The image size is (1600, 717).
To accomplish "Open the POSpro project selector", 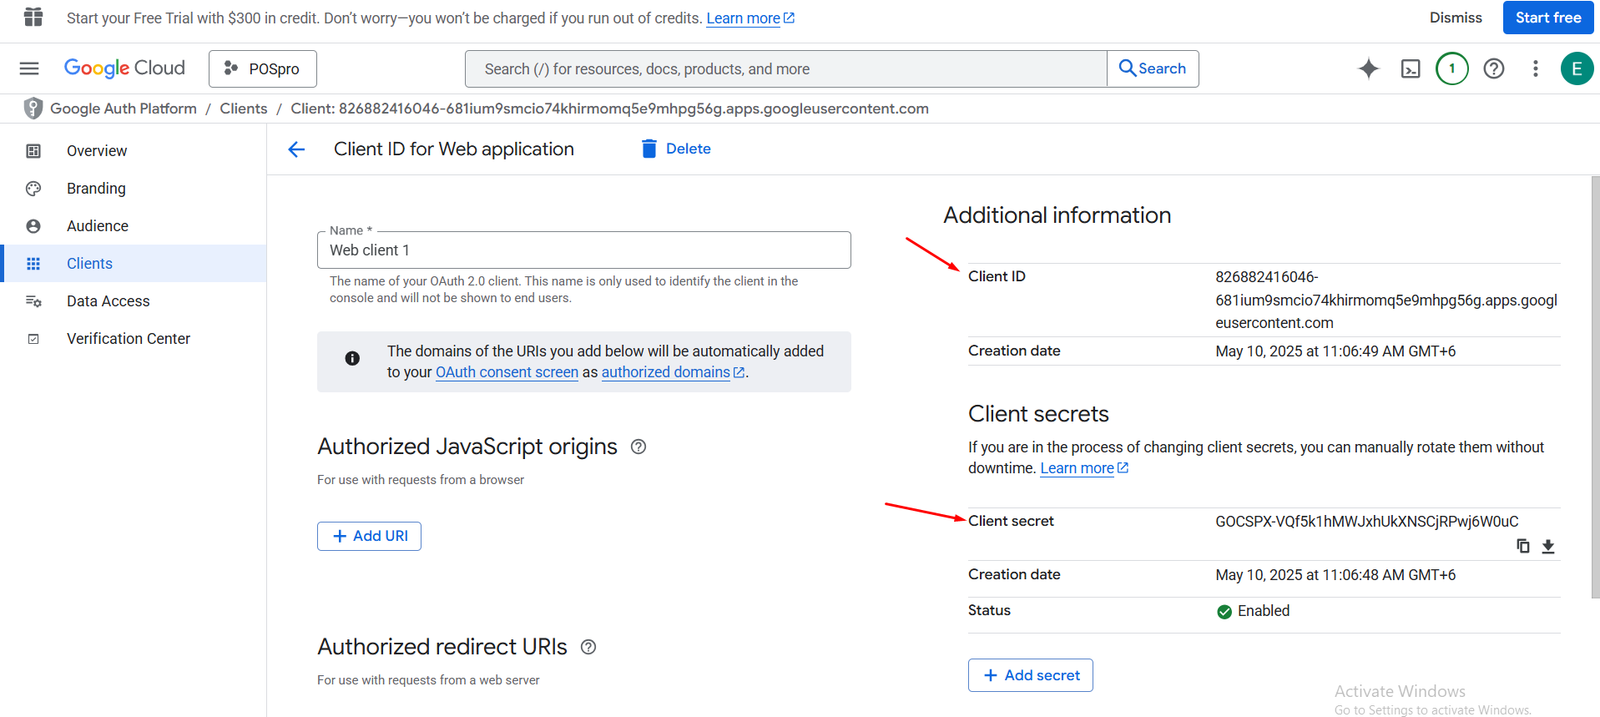I will click(262, 69).
